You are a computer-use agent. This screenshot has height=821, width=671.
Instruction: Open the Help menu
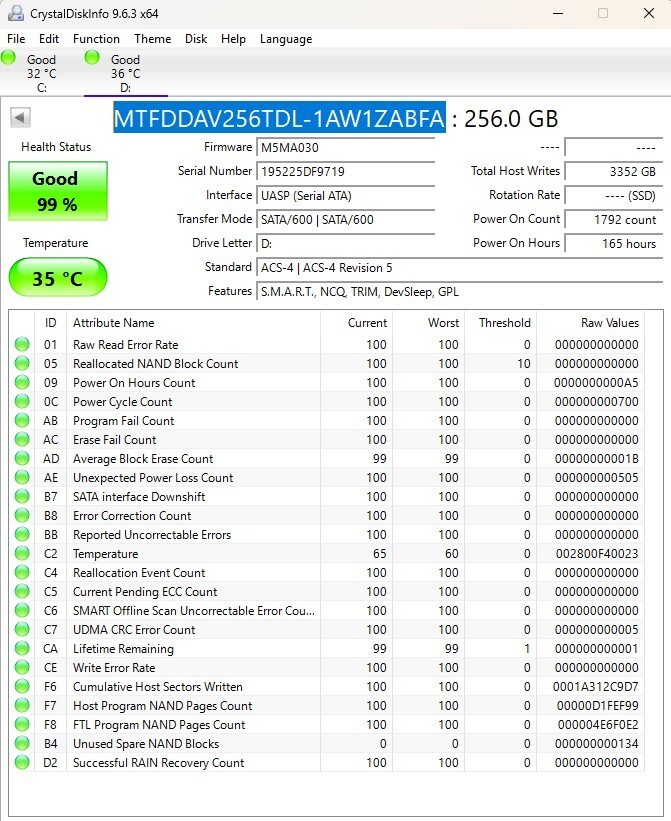[233, 39]
